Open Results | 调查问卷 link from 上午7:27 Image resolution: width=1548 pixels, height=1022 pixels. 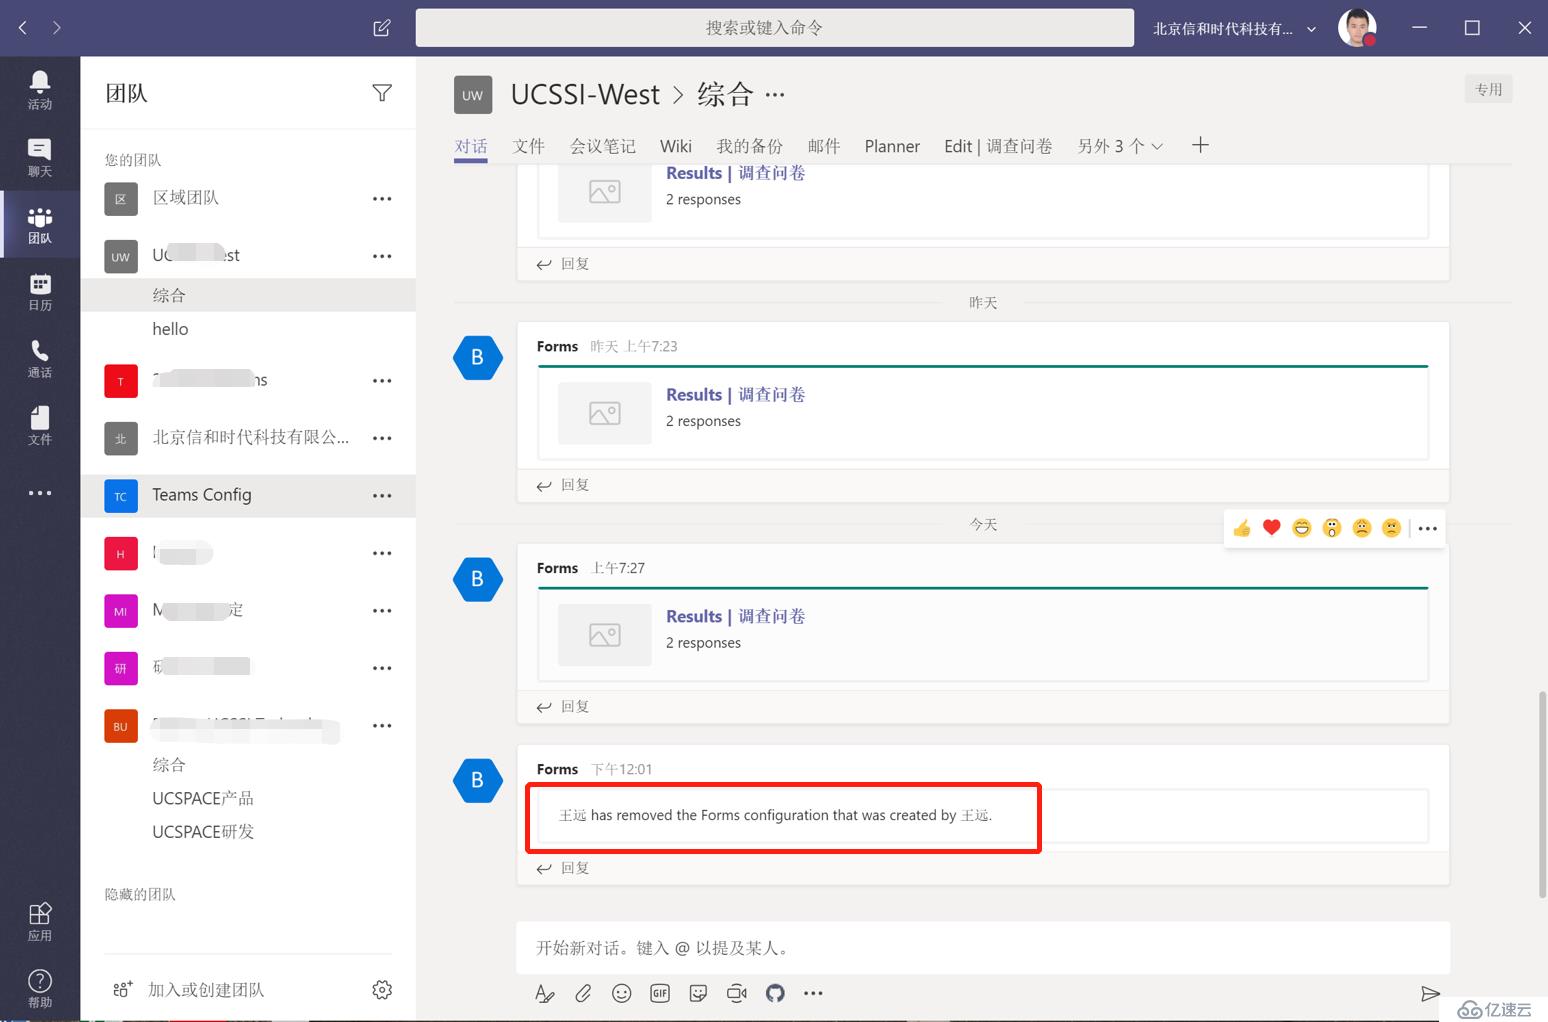pyautogui.click(x=736, y=616)
